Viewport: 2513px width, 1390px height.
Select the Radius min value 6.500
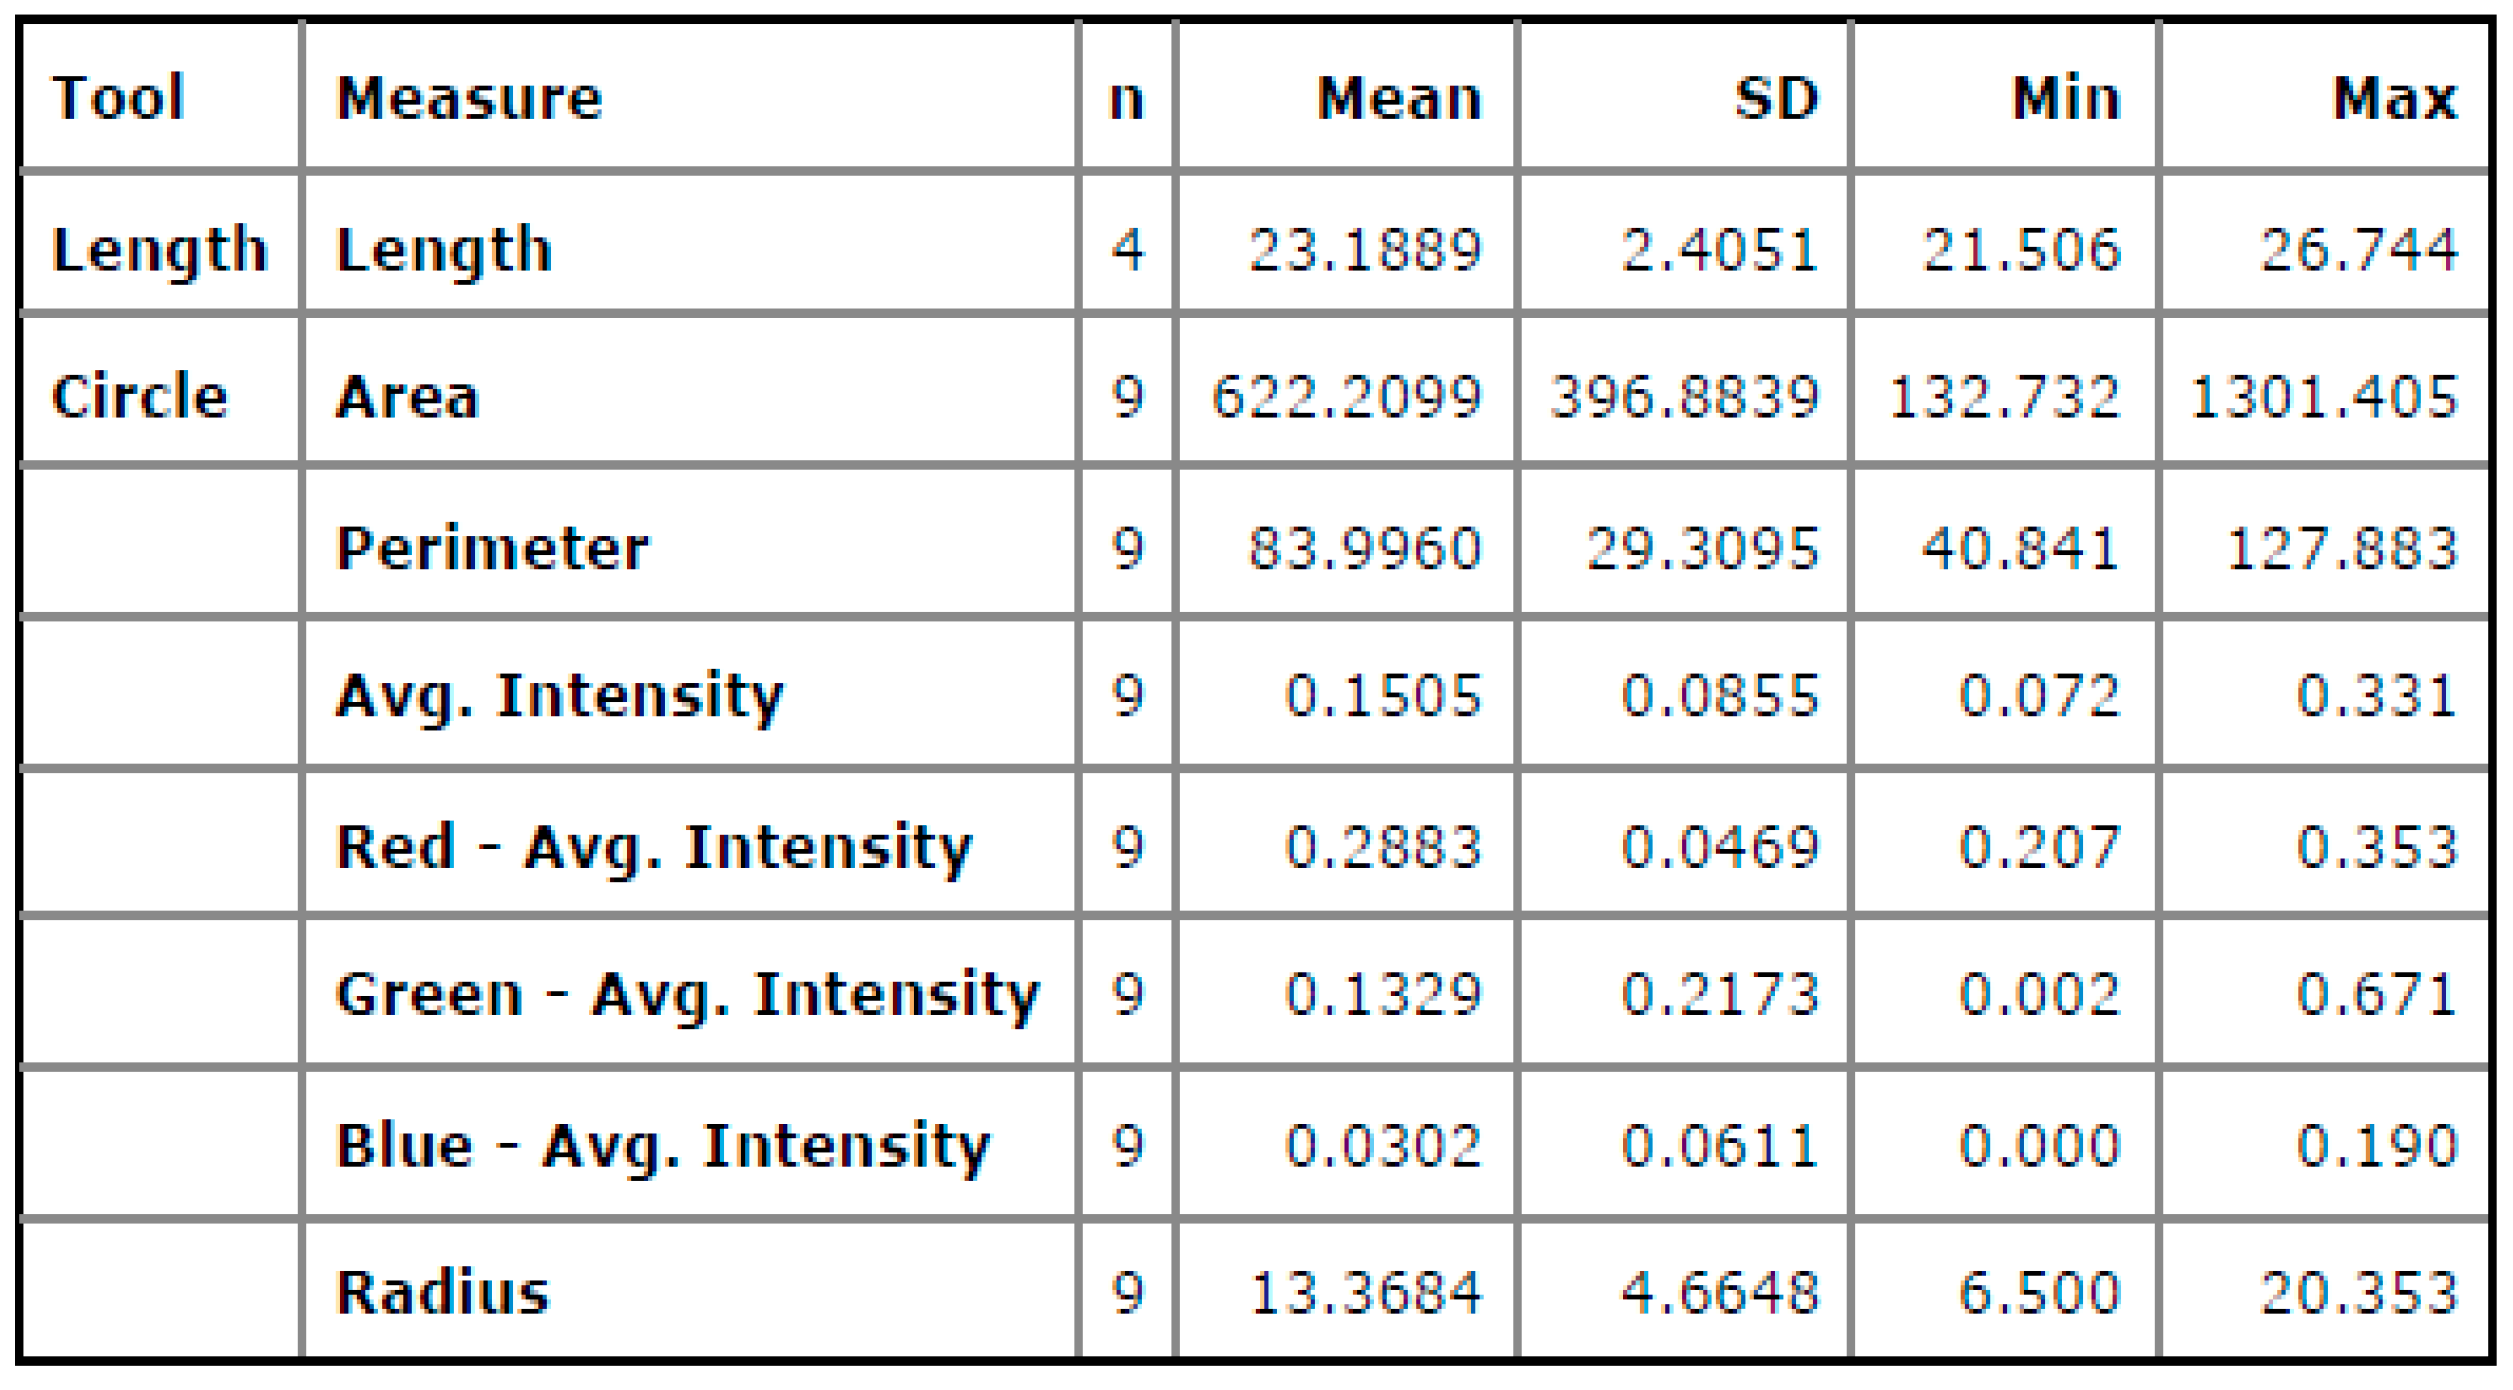[2039, 1292]
